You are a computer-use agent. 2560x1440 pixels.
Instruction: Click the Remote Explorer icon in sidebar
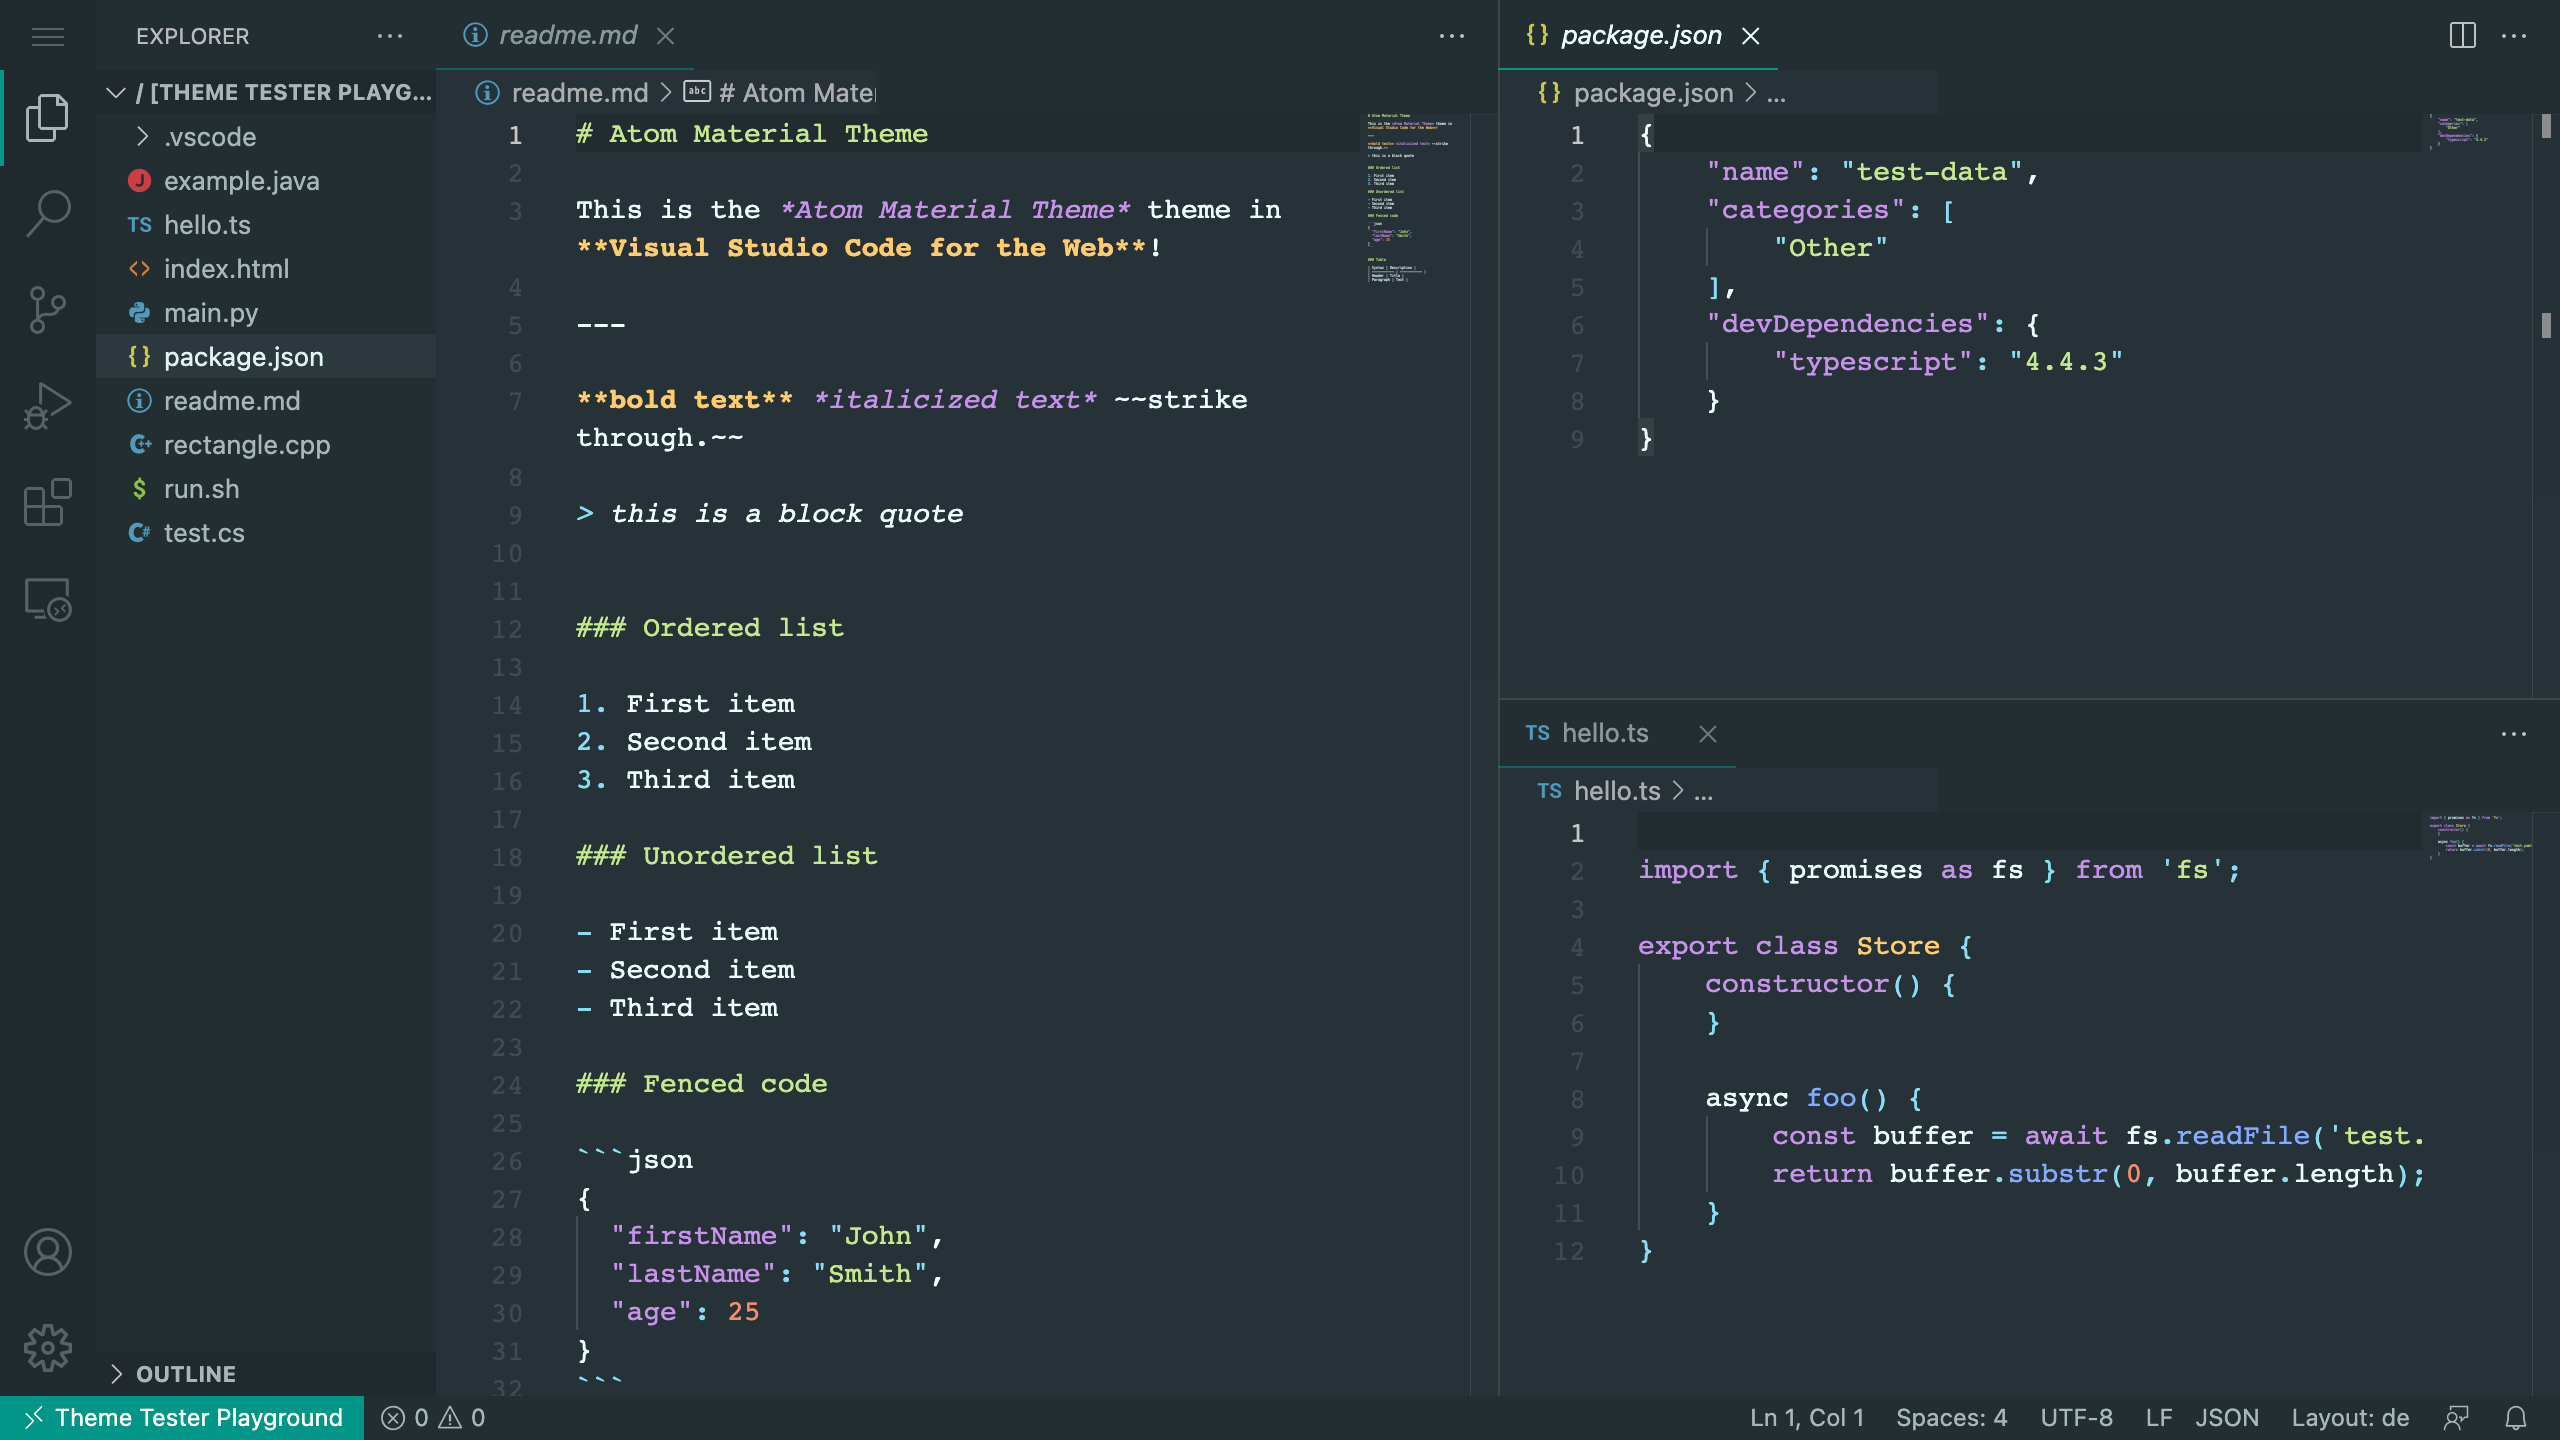click(x=47, y=600)
